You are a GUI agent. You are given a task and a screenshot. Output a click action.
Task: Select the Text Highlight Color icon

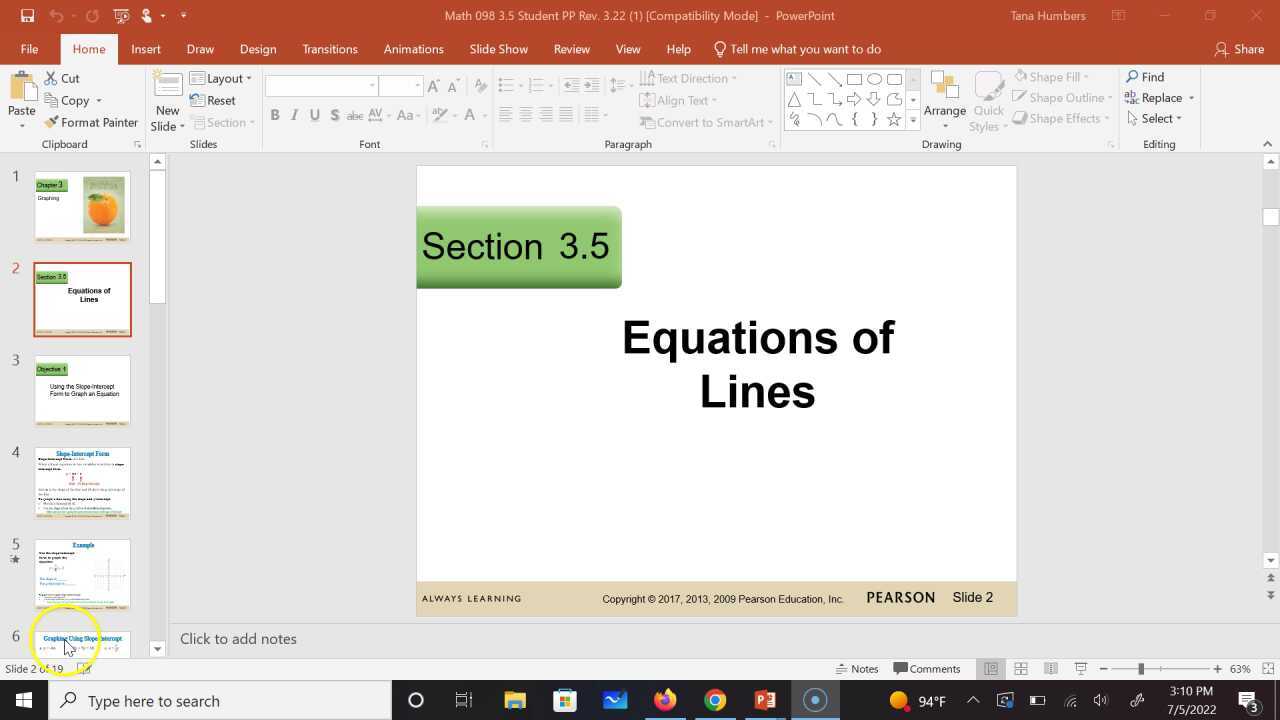click(x=440, y=115)
